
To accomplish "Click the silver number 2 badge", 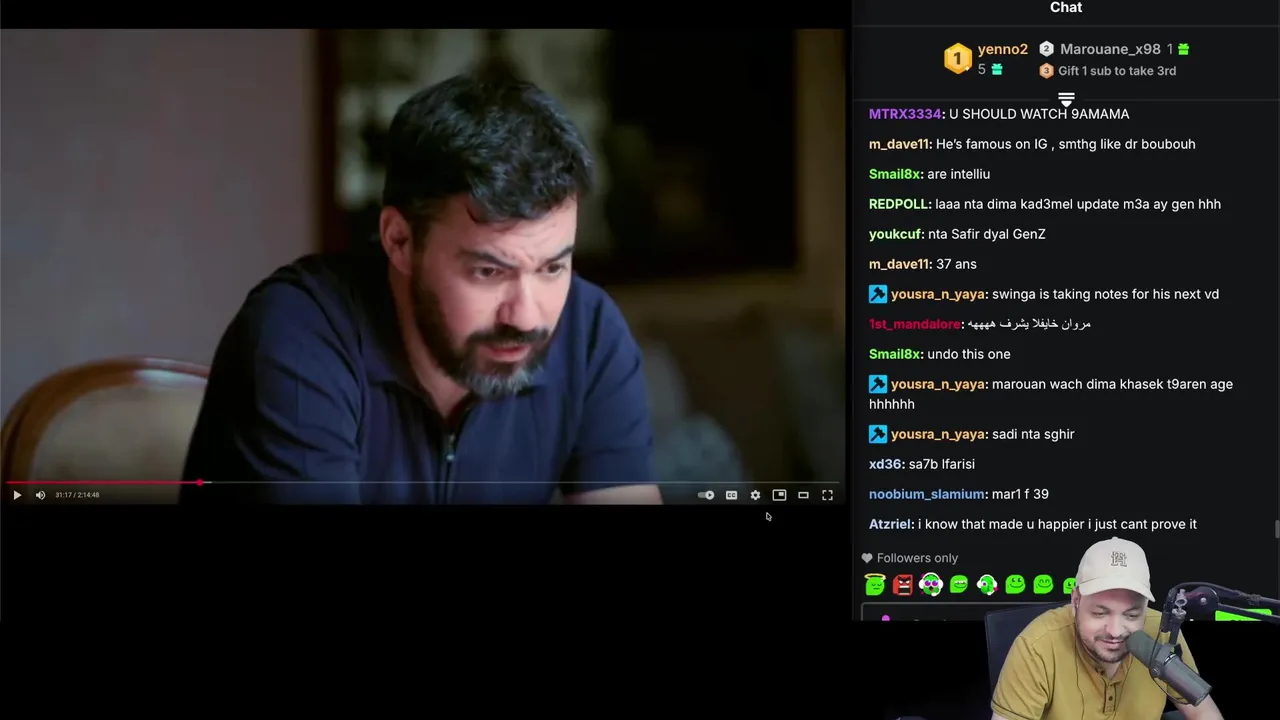I will (1046, 49).
